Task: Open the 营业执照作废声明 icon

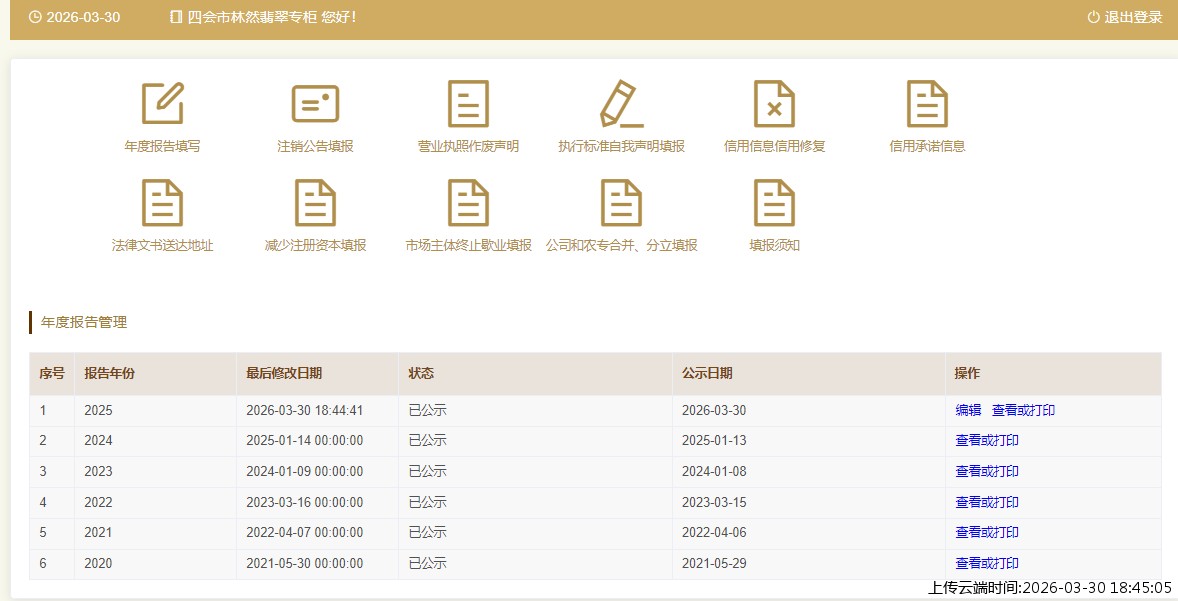Action: (468, 104)
